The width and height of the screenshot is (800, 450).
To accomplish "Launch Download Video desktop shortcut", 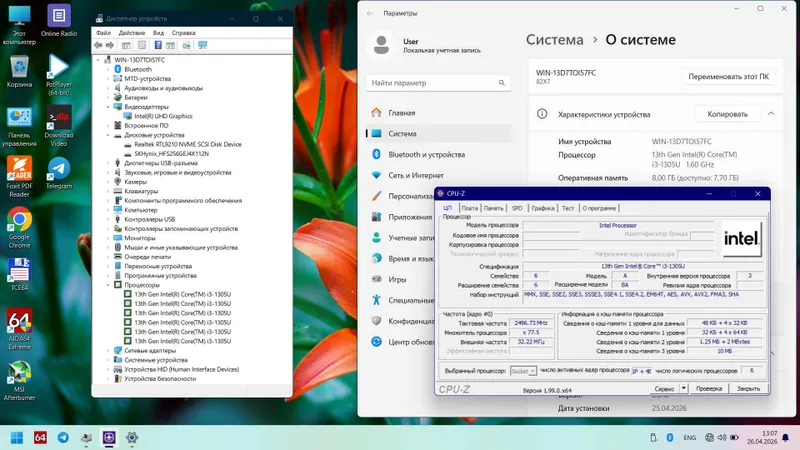I will point(59,127).
